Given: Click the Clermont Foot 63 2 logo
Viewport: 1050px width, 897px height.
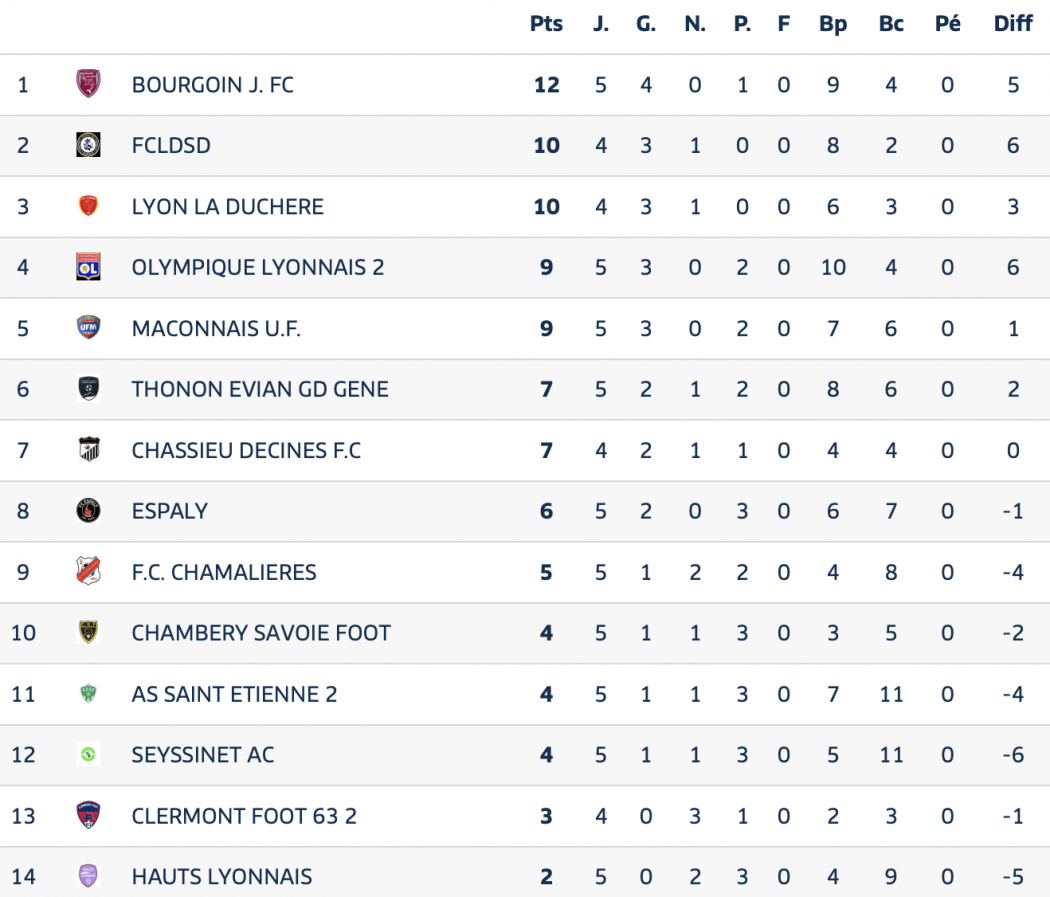Looking at the screenshot, I should (x=88, y=816).
